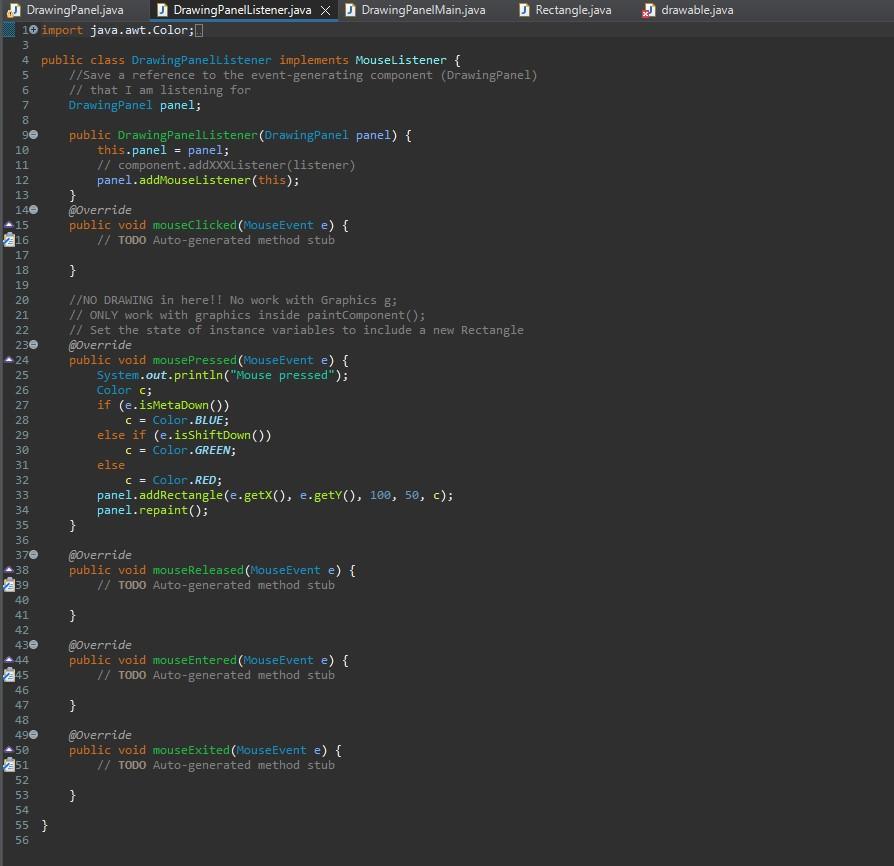The width and height of the screenshot is (894, 866).
Task: Click the override marker on line 50
Action: tap(9, 750)
